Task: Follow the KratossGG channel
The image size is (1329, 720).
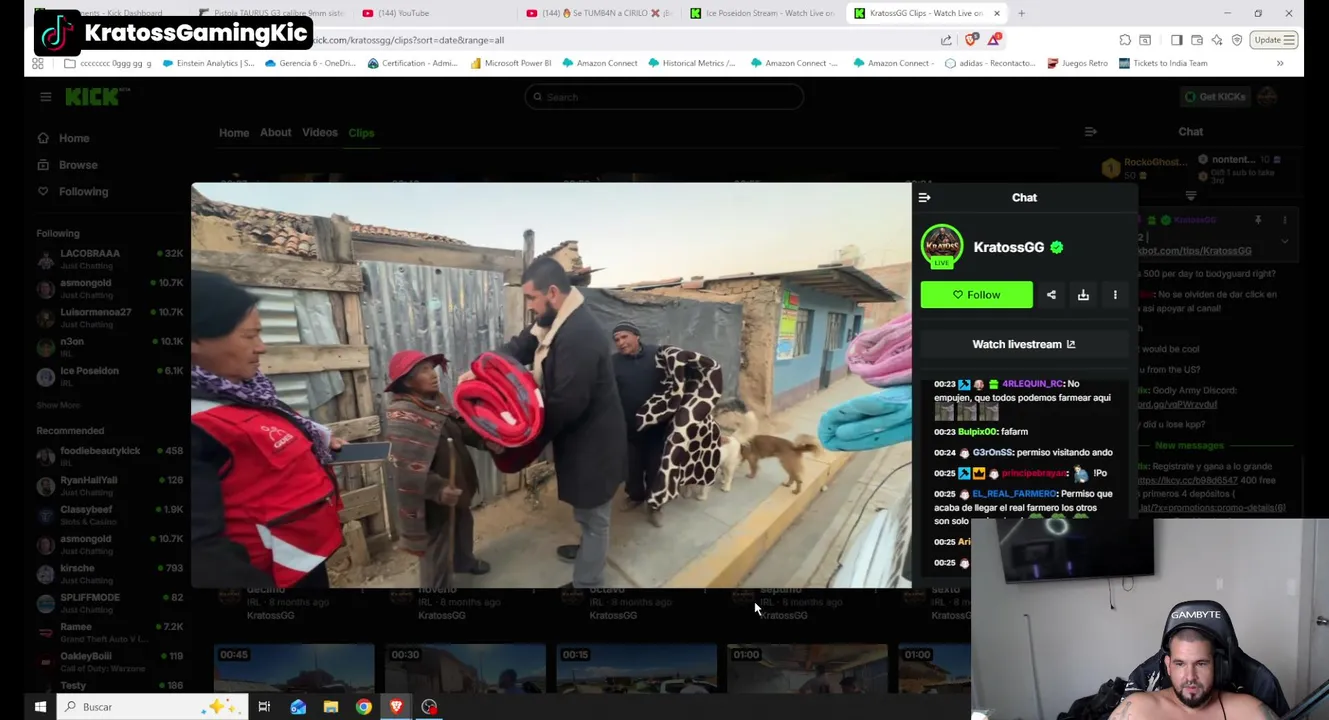Action: [976, 295]
